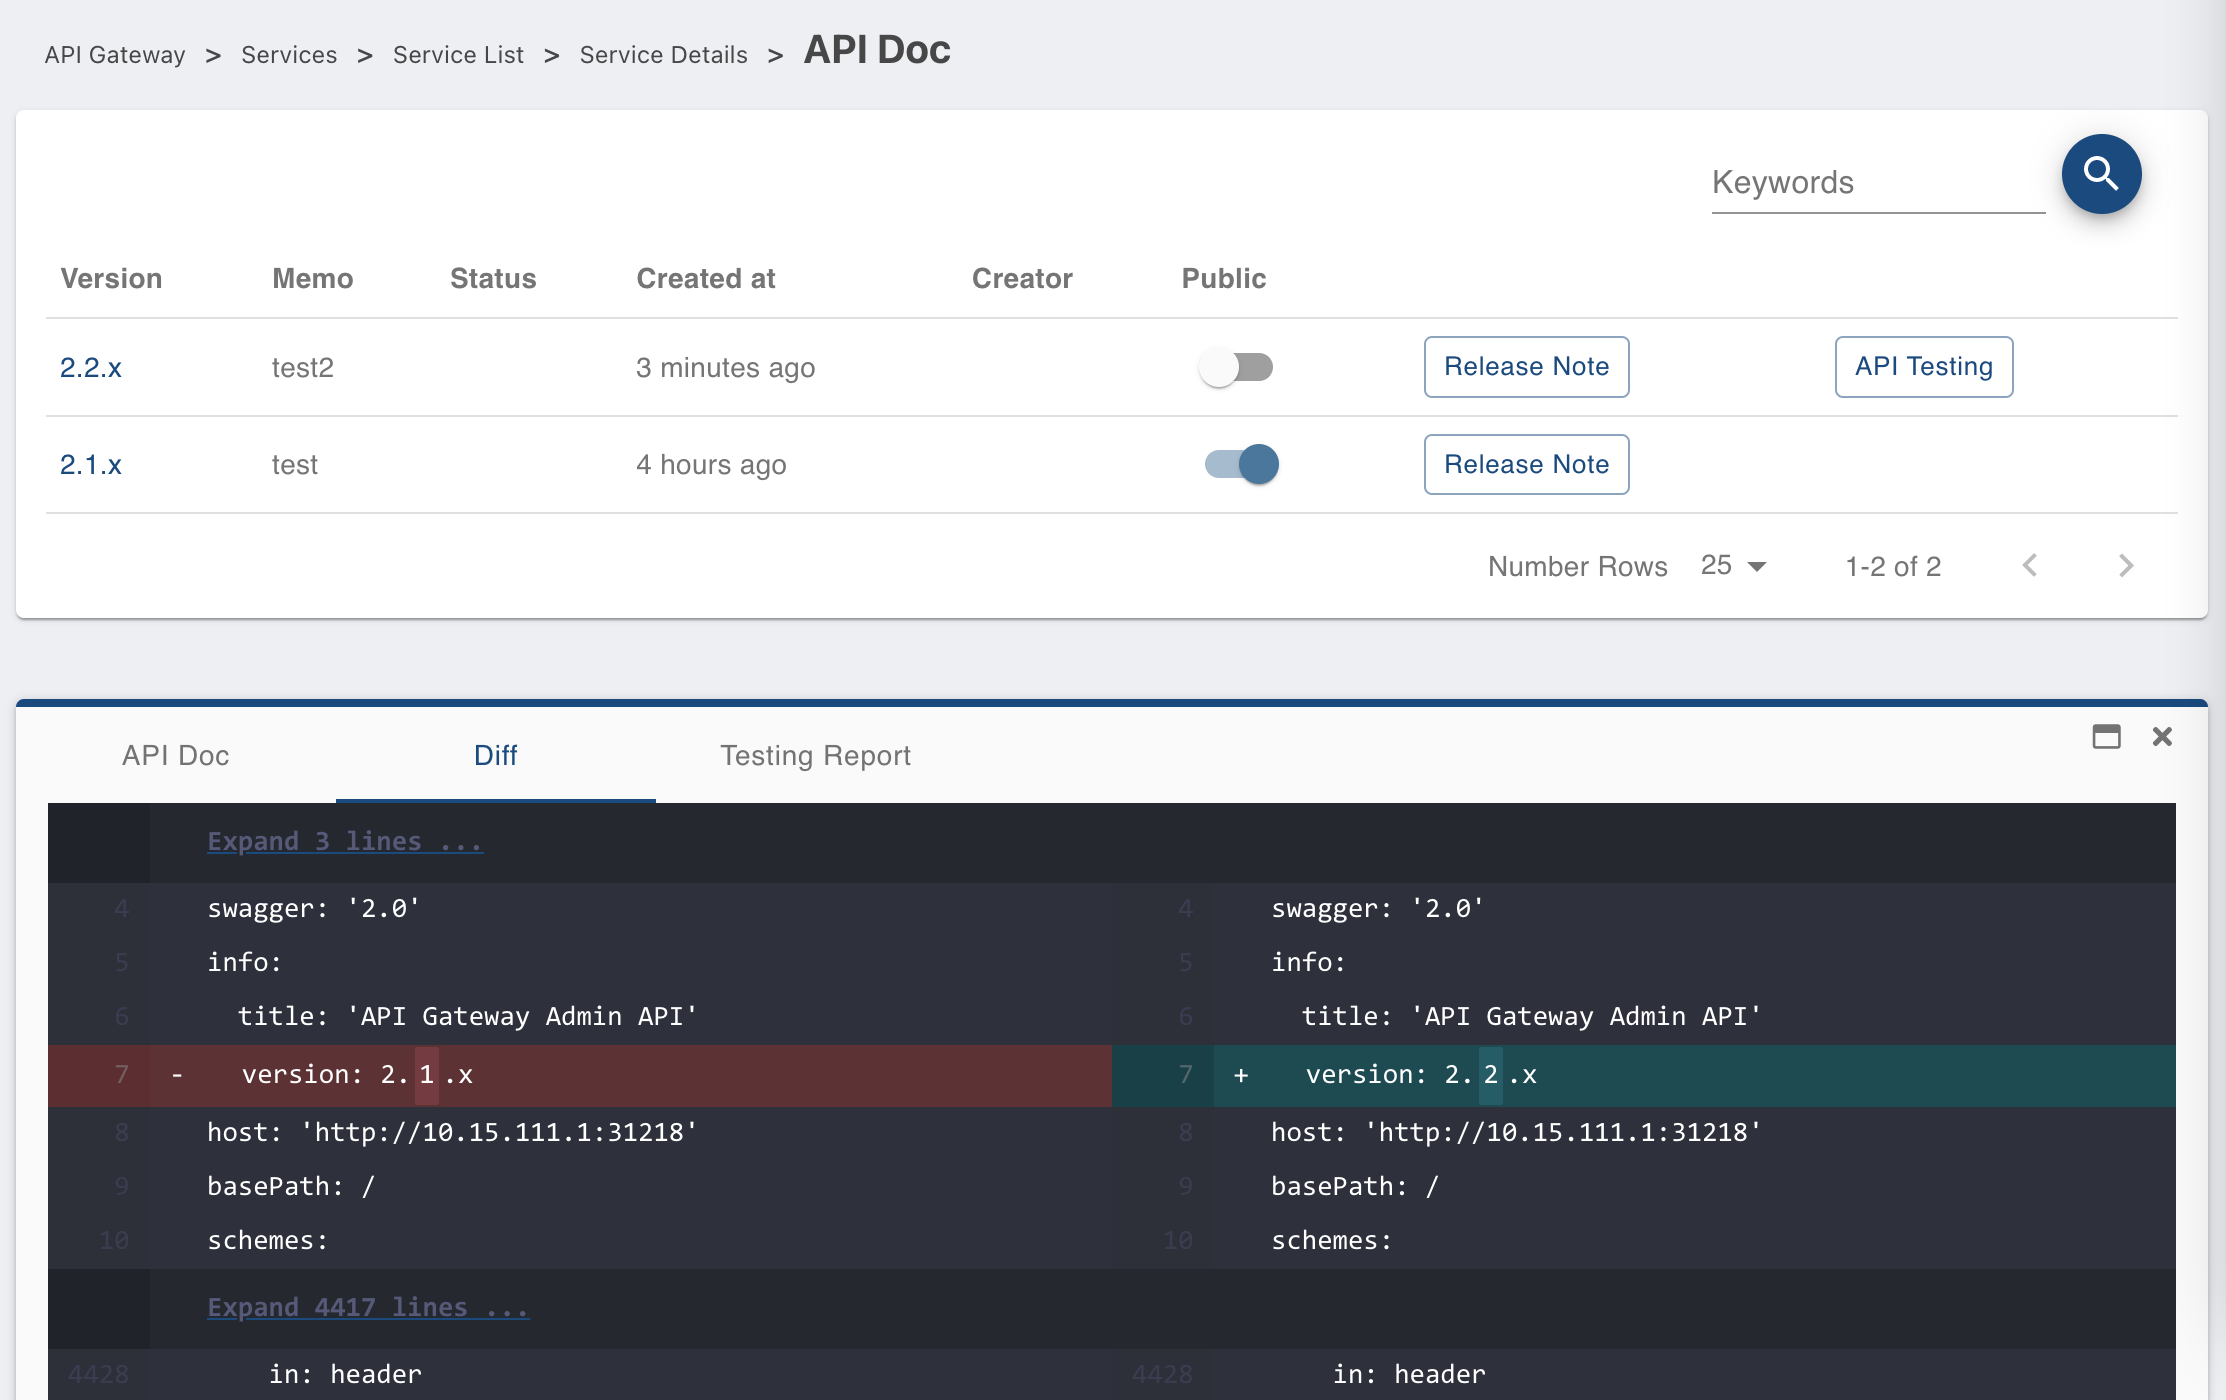Toggle Public switch for version 2.1.x
Screen dimensions: 2226x1400
[1242, 464]
